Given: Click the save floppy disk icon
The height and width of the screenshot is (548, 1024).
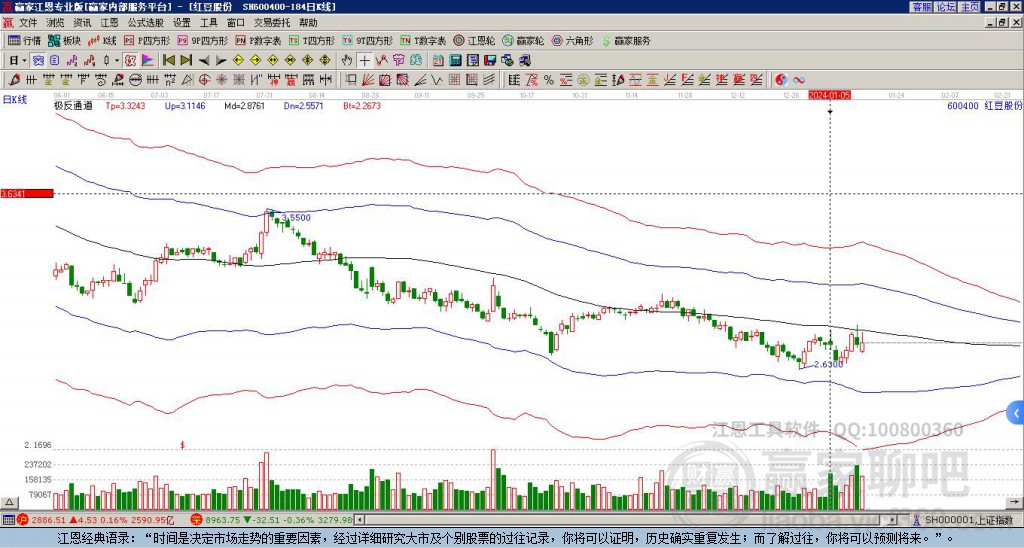Looking at the screenshot, I should pos(490,61).
